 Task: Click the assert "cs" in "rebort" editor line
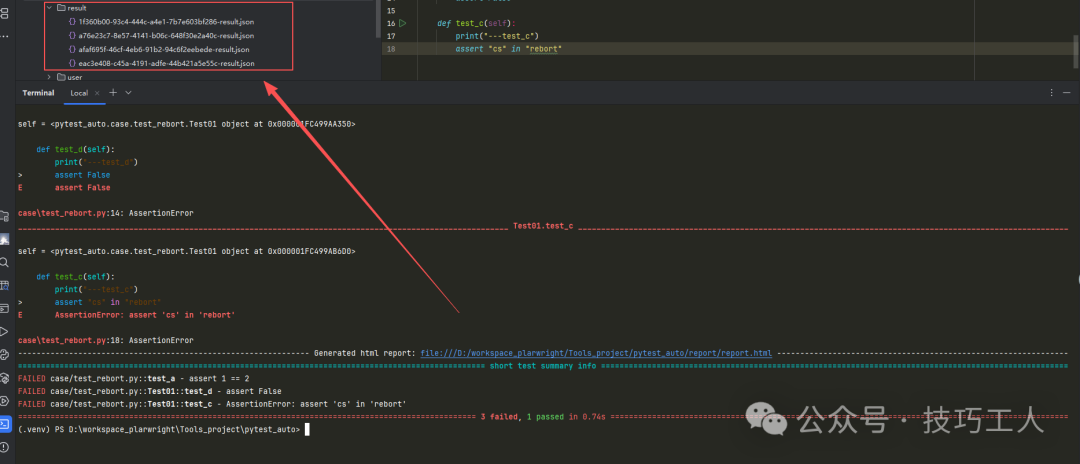(509, 49)
